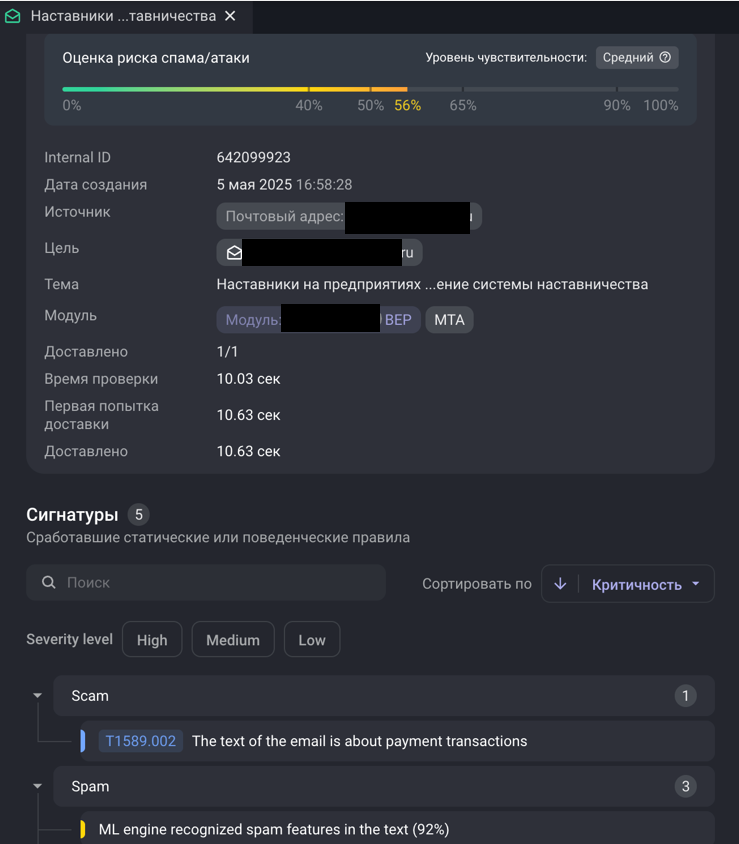Close the Наставники tab

point(231,17)
